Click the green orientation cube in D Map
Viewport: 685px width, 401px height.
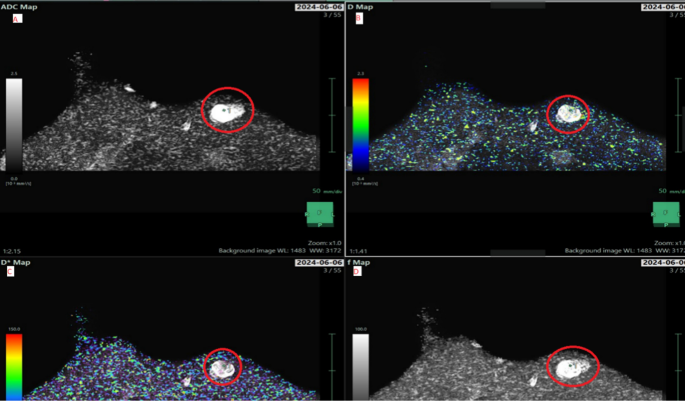click(x=666, y=215)
